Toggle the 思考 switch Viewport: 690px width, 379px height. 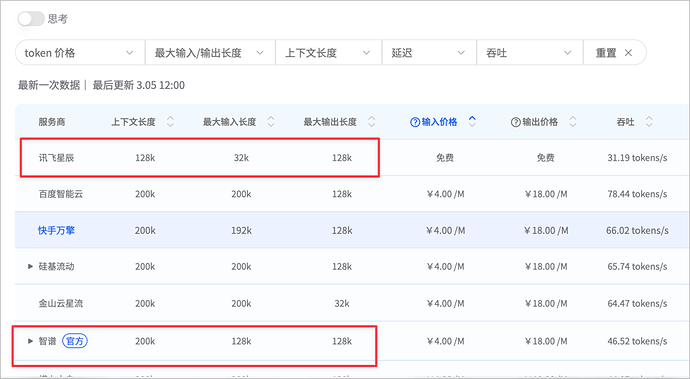coord(31,19)
